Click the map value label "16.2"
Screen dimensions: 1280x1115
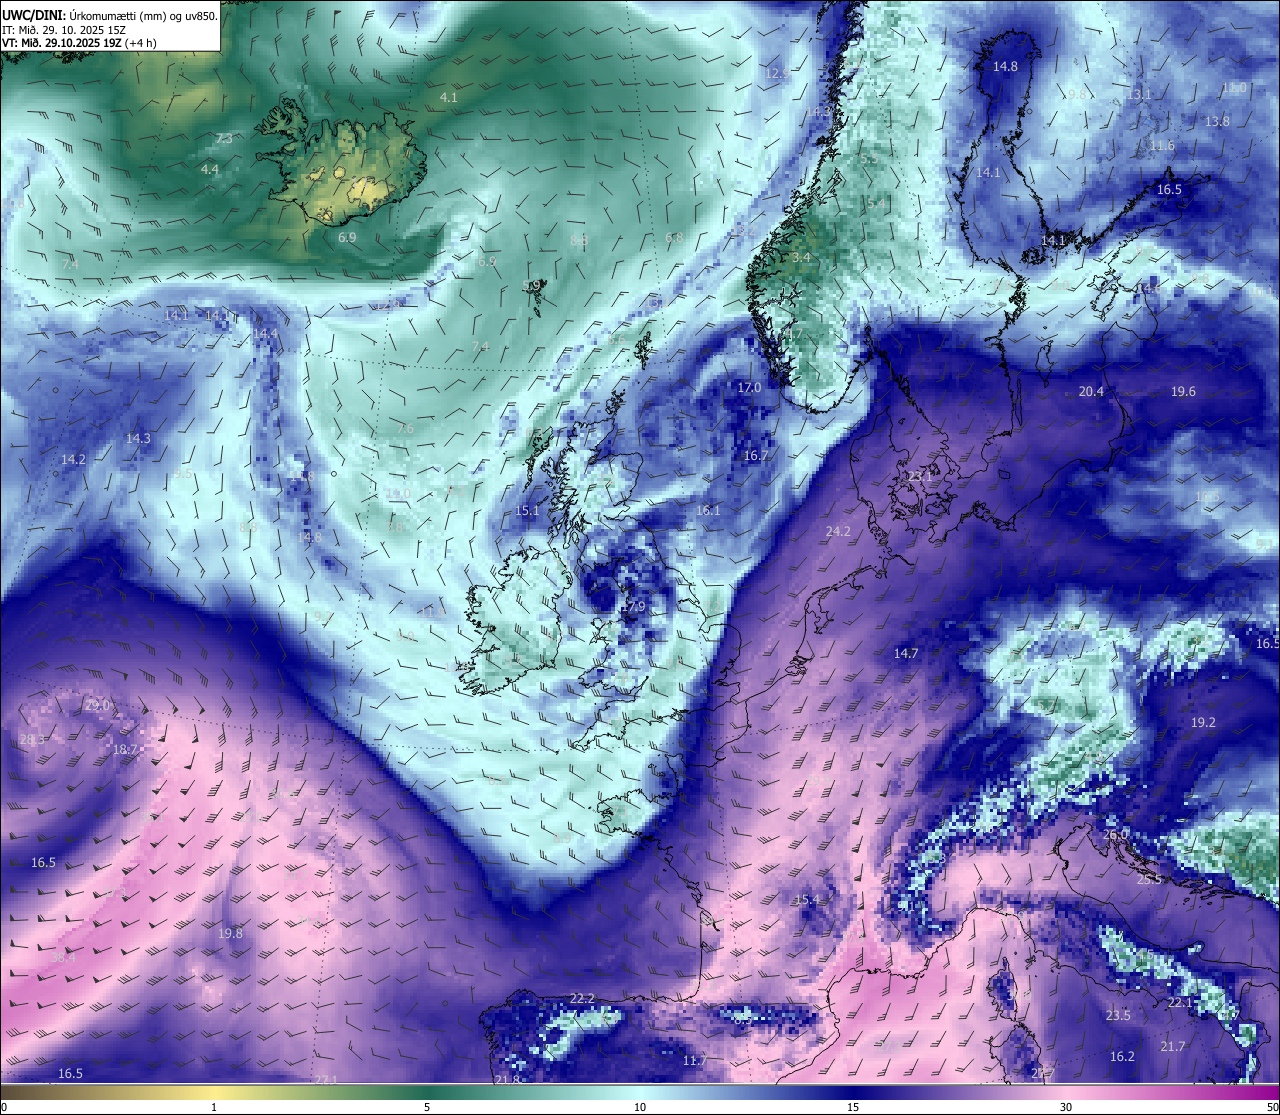[1122, 1056]
